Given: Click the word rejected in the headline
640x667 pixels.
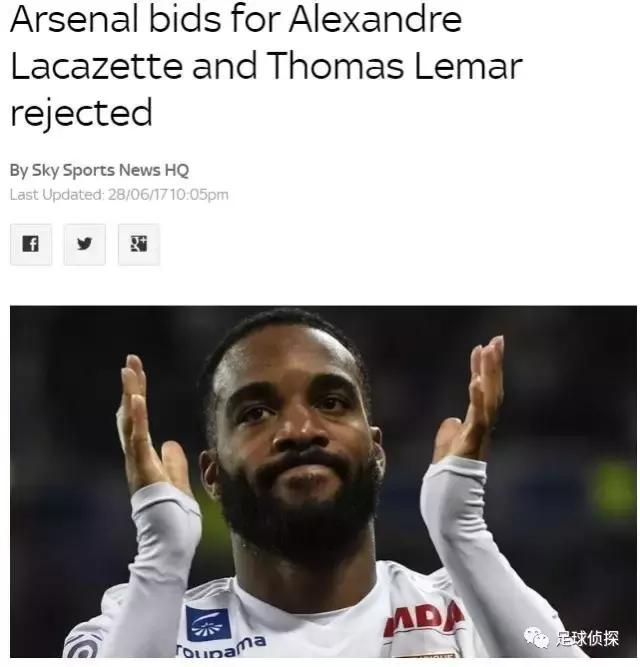Looking at the screenshot, I should coord(81,113).
